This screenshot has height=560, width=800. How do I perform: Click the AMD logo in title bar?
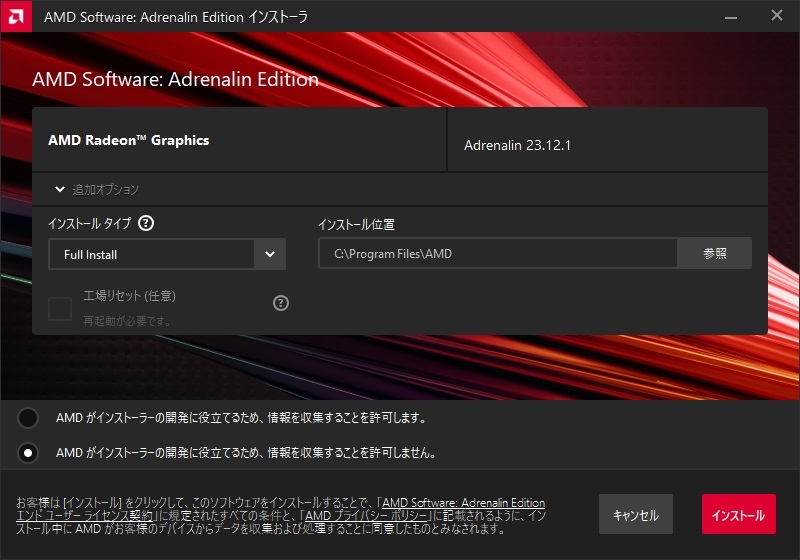16,16
